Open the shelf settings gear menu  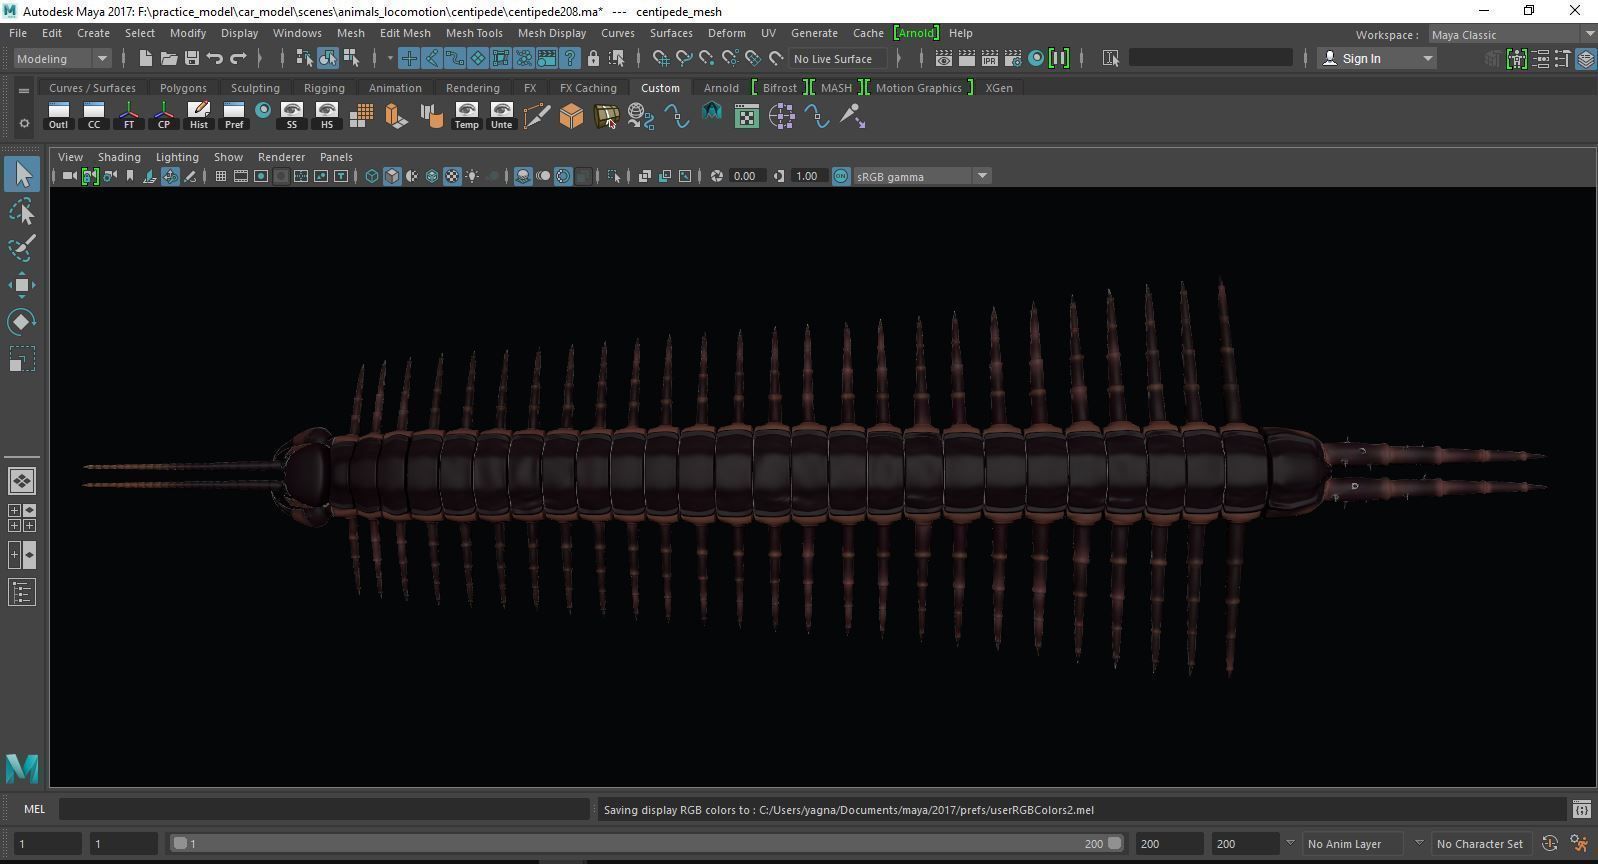click(24, 124)
